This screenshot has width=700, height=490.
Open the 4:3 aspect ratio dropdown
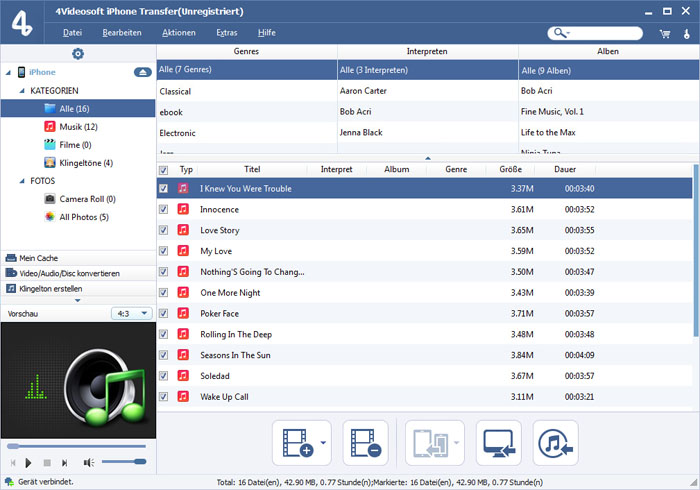click(x=132, y=314)
